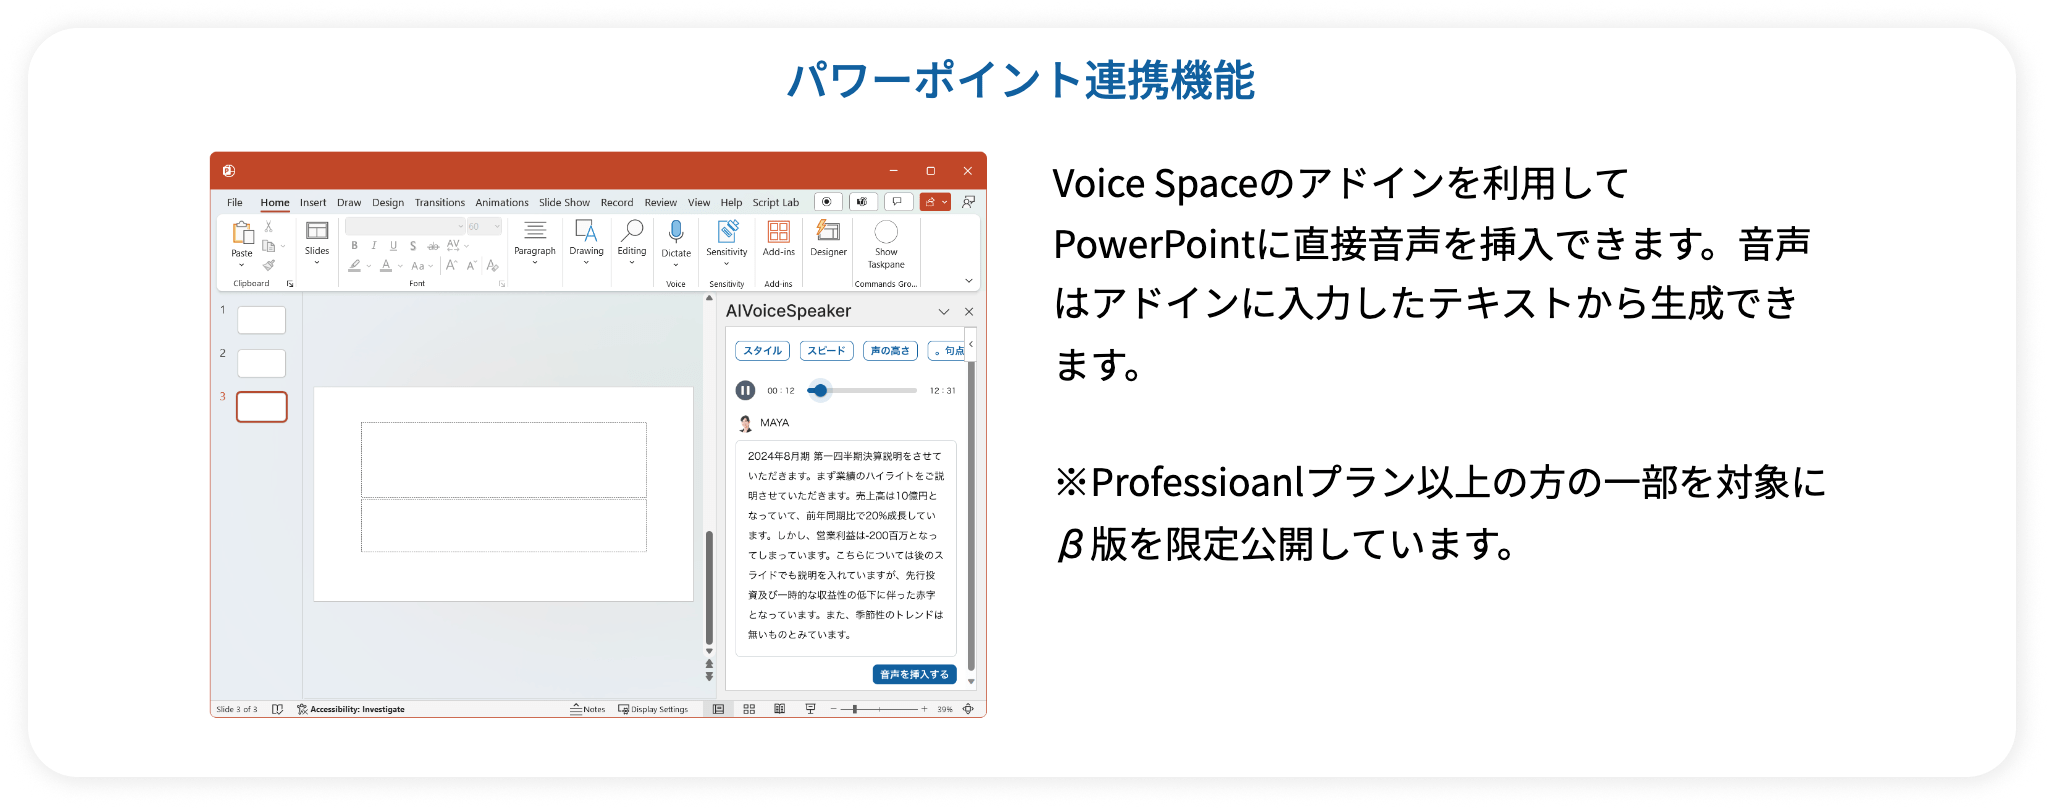
Task: Click the Teams present icon
Action: click(x=862, y=202)
